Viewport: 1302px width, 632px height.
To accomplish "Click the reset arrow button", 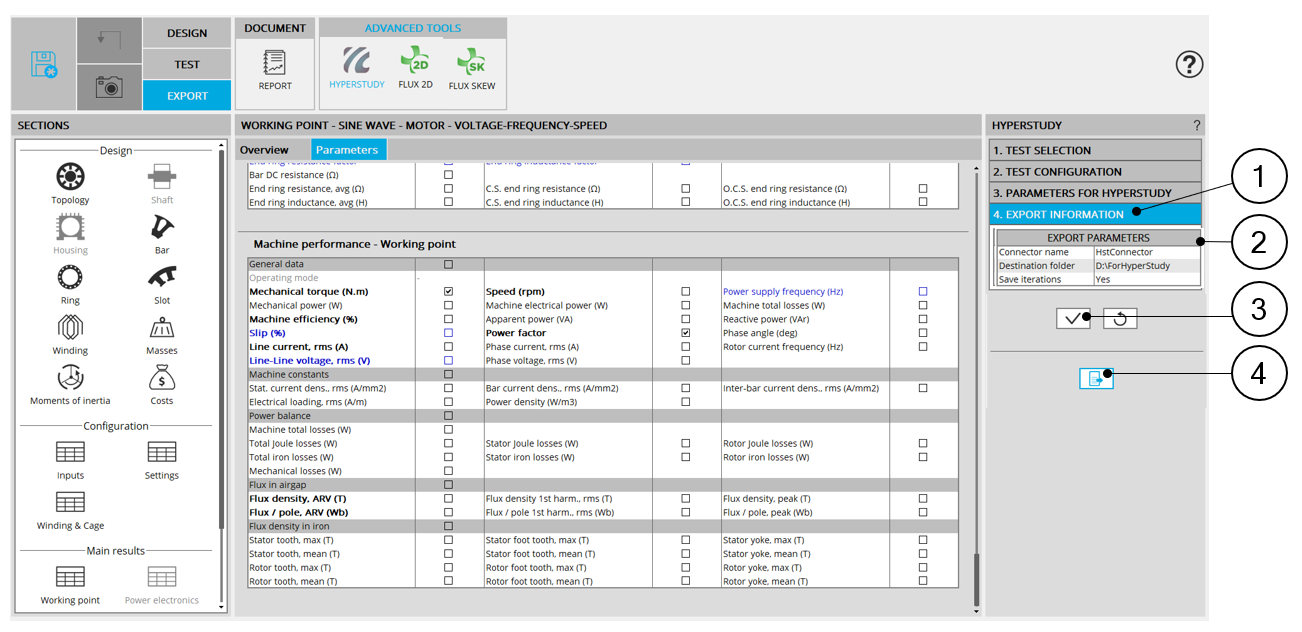I will pos(1120,318).
